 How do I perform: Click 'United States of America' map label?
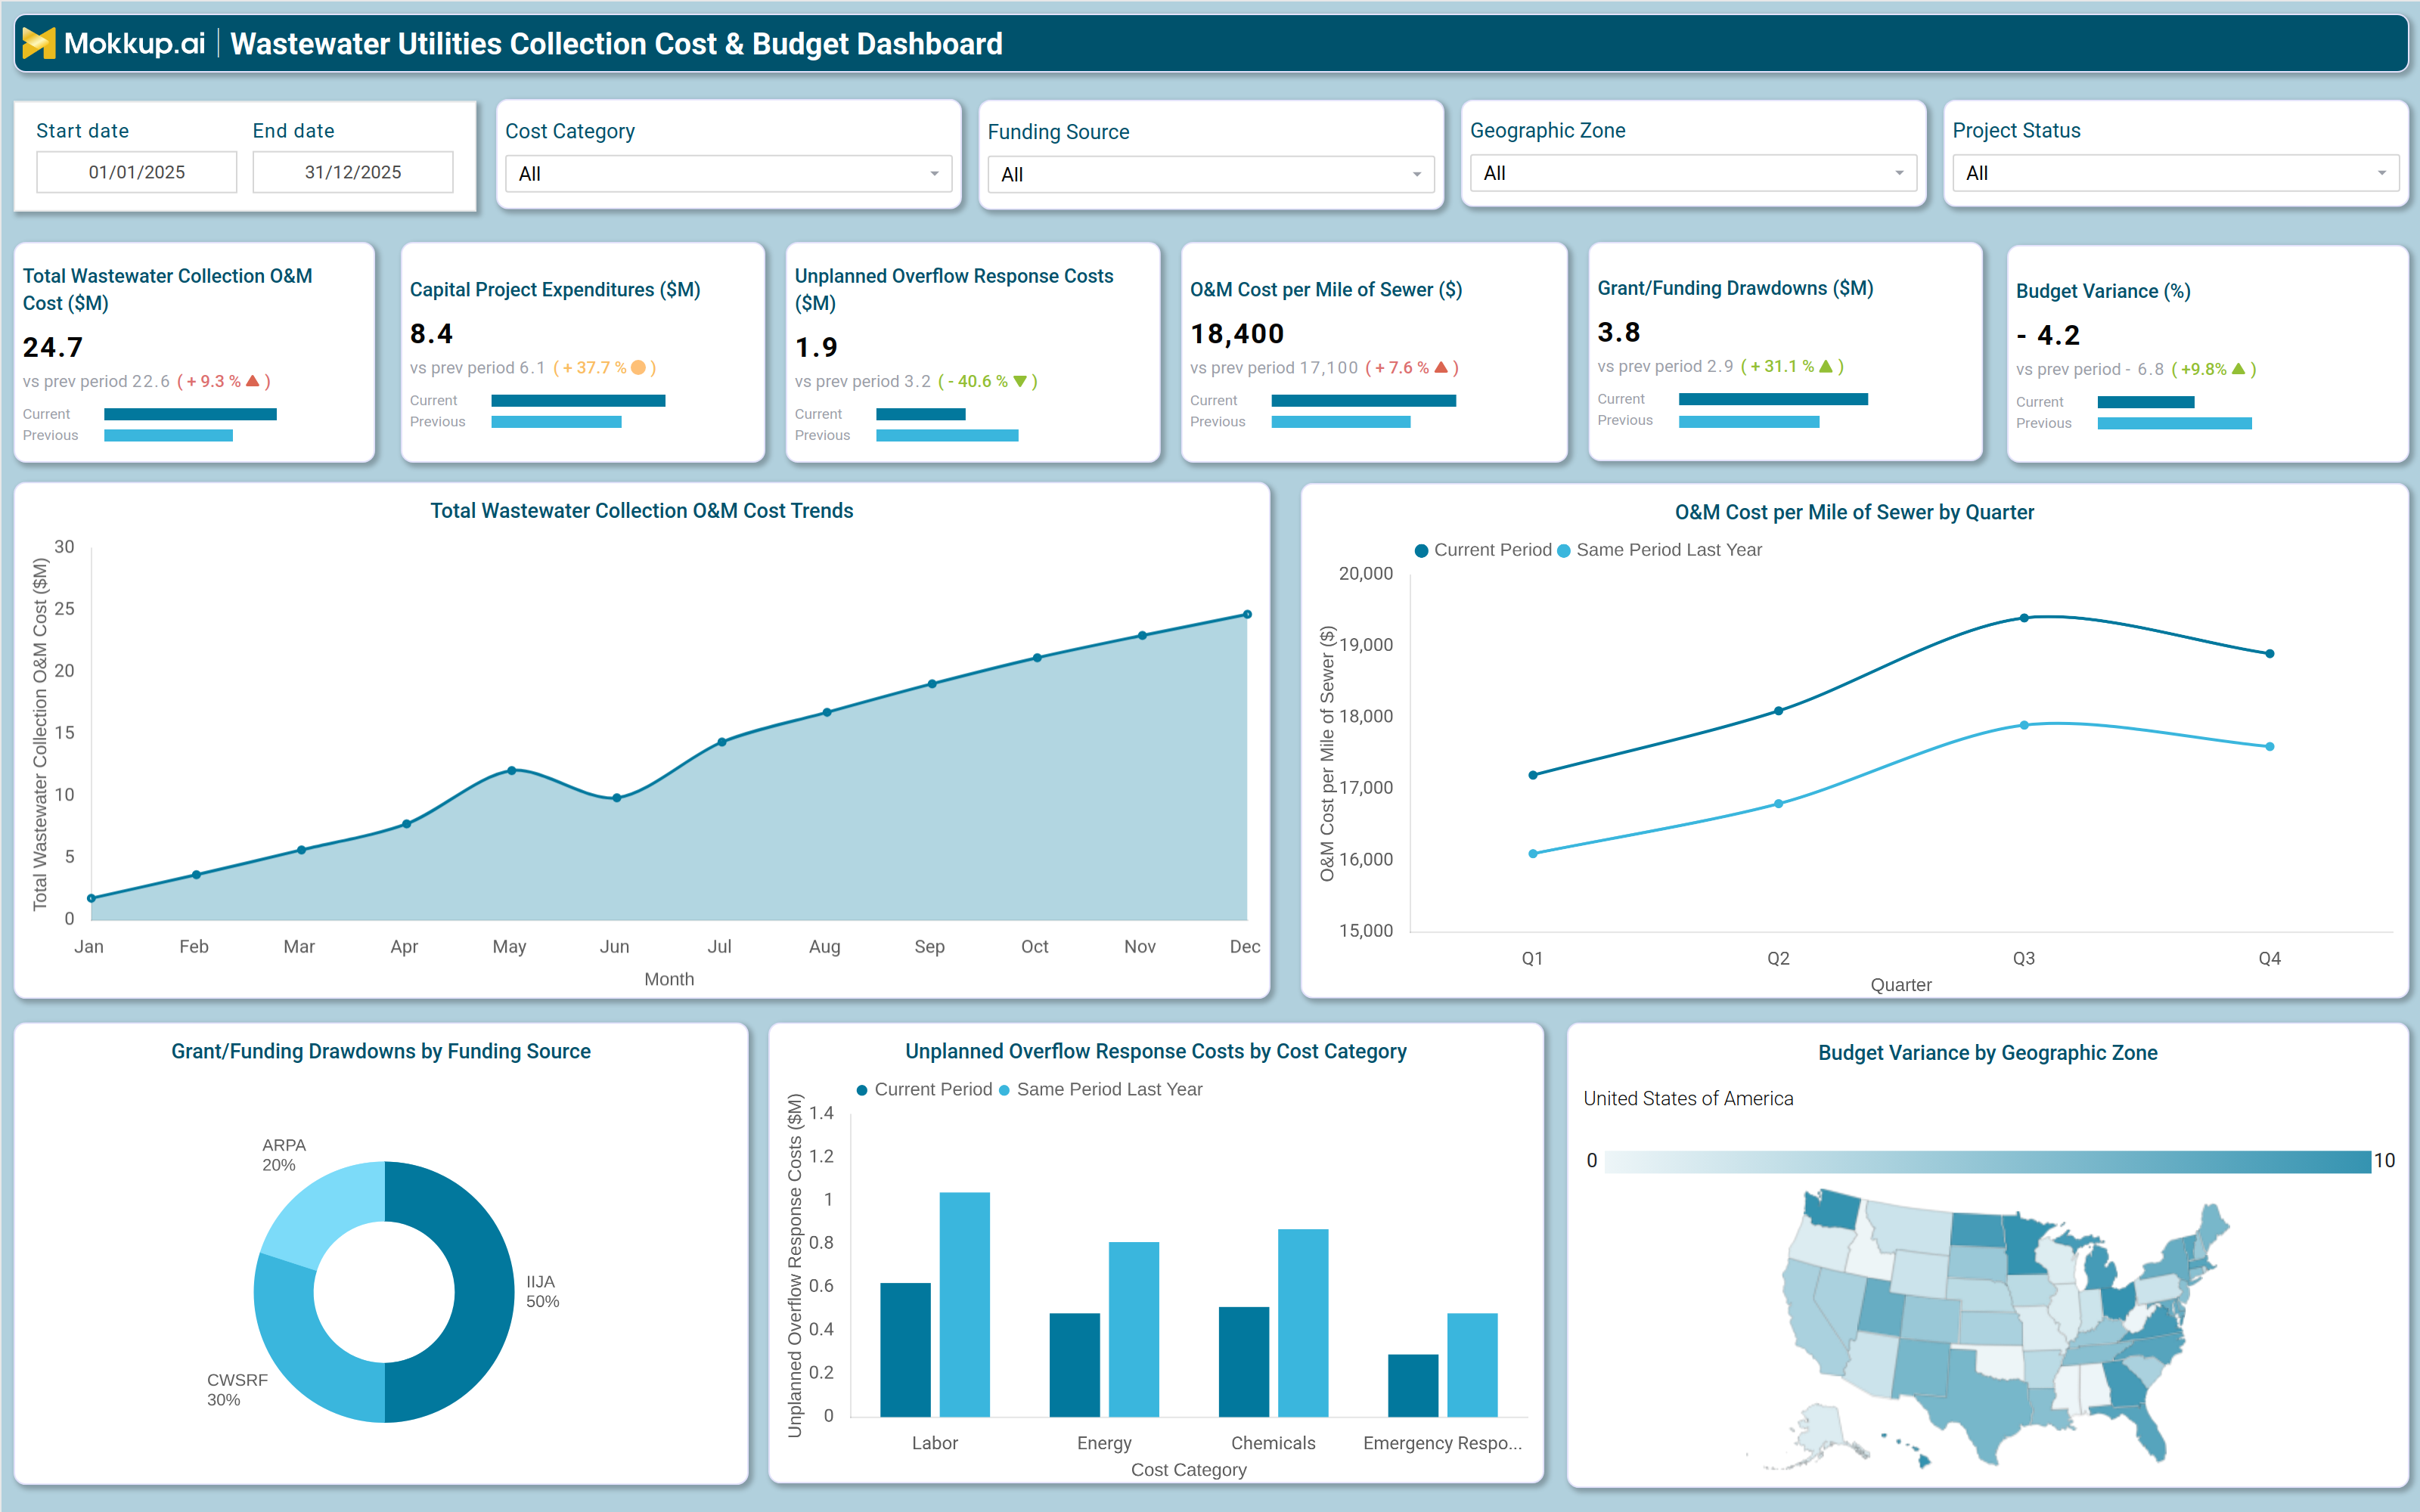[1688, 1098]
